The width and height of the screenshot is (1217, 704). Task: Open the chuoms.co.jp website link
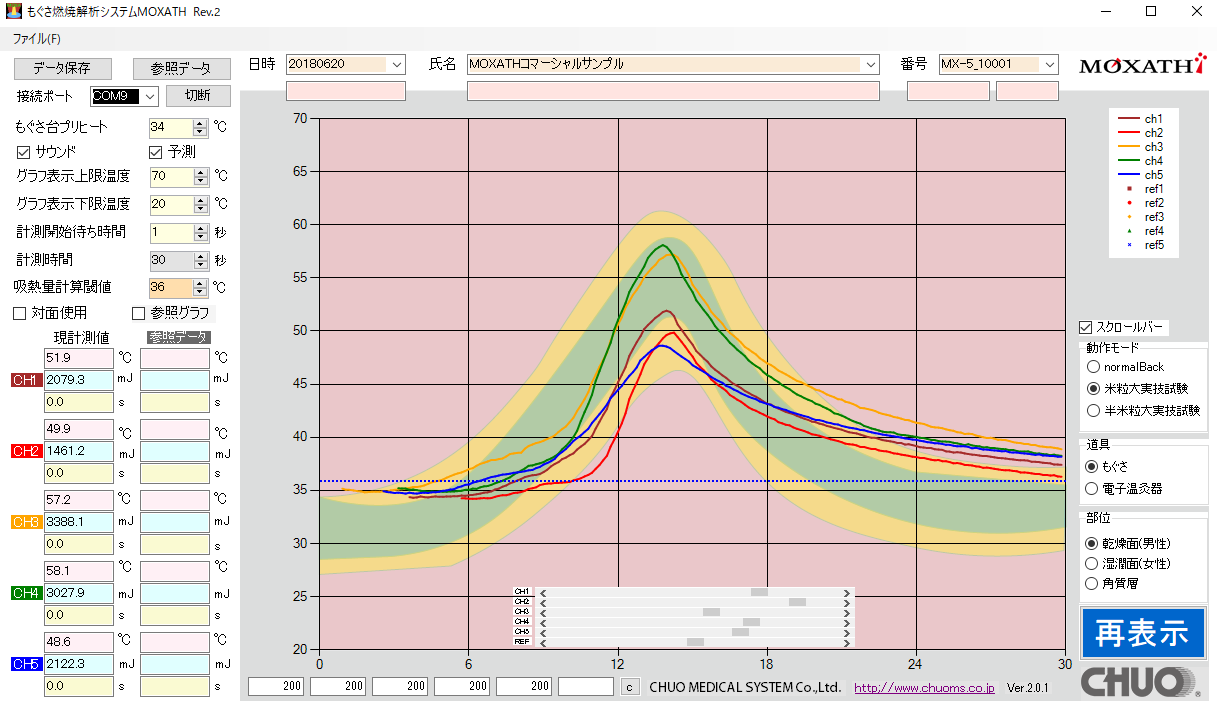pyautogui.click(x=923, y=688)
